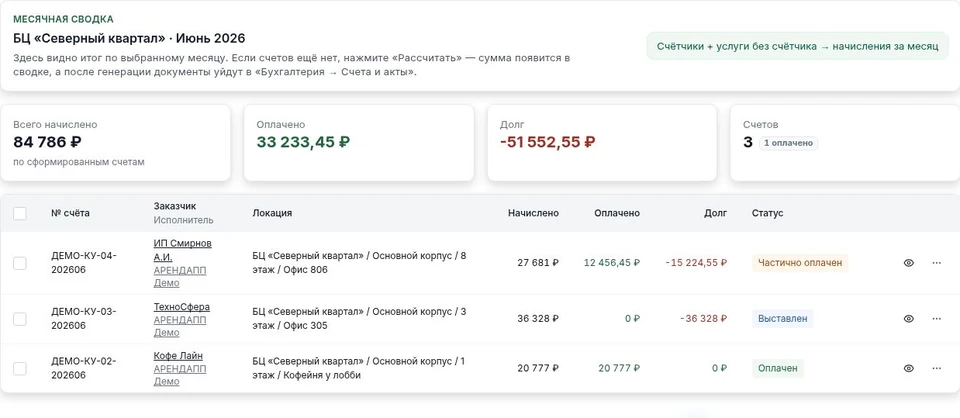Open customer link ТехноСфера
Screen dimensions: 960x418
tap(182, 307)
